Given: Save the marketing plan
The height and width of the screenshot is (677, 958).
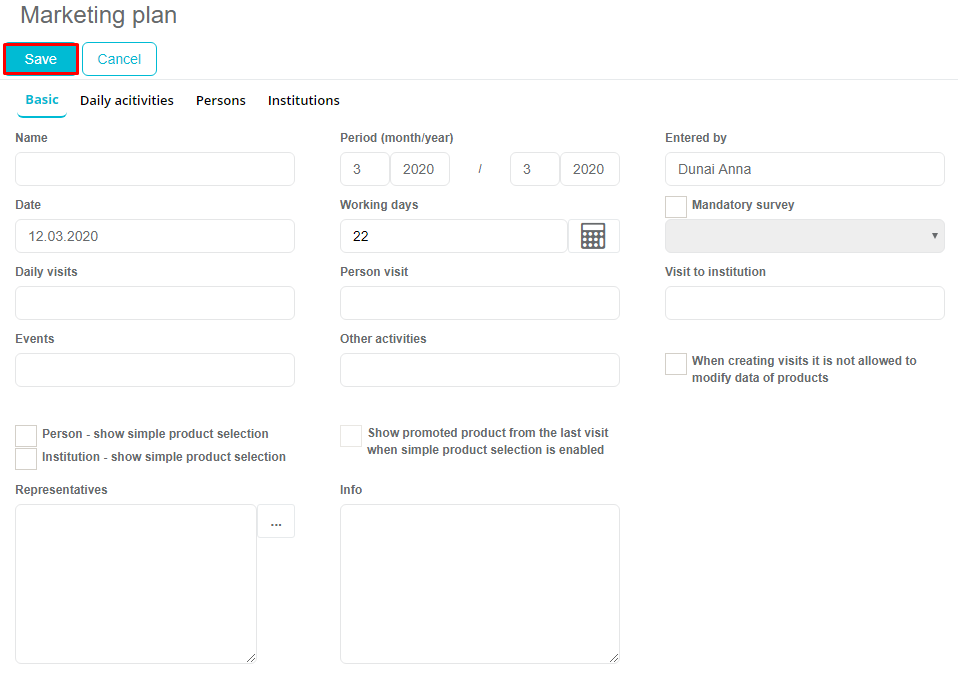Looking at the screenshot, I should coord(41,59).
